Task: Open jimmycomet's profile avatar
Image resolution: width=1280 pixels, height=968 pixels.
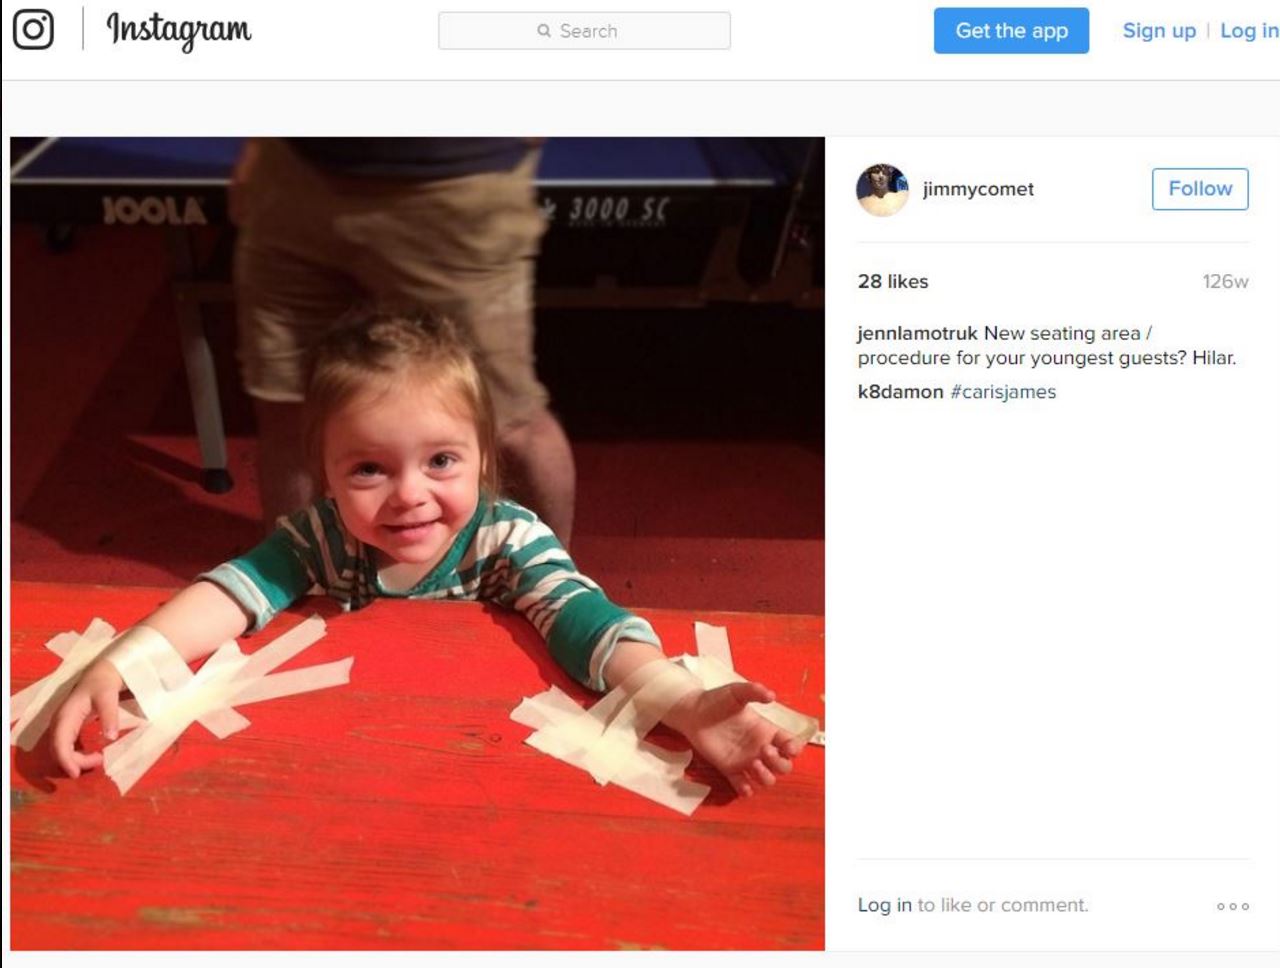Action: [882, 189]
